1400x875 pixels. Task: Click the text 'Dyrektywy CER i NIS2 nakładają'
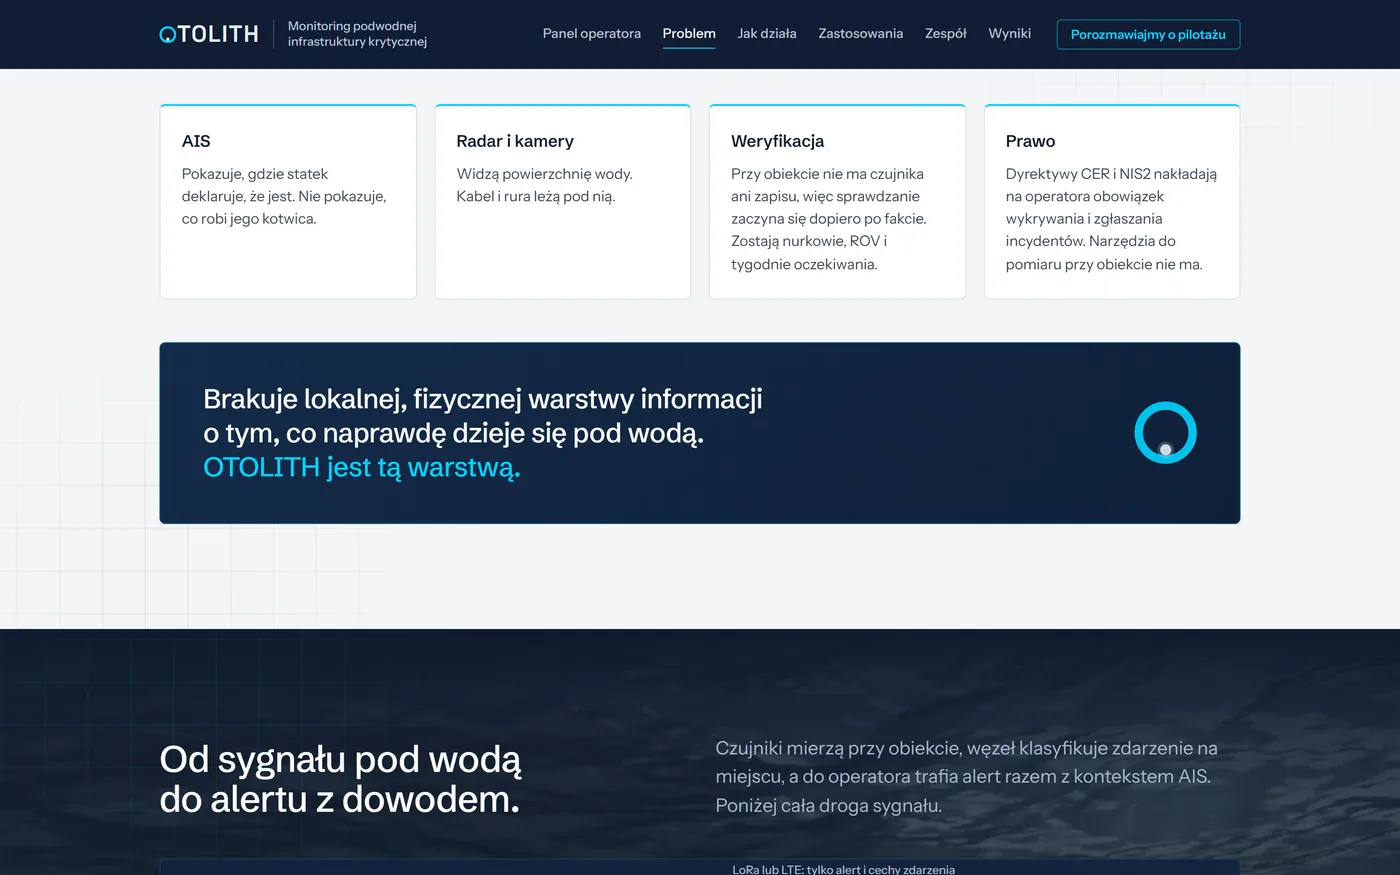(1111, 174)
